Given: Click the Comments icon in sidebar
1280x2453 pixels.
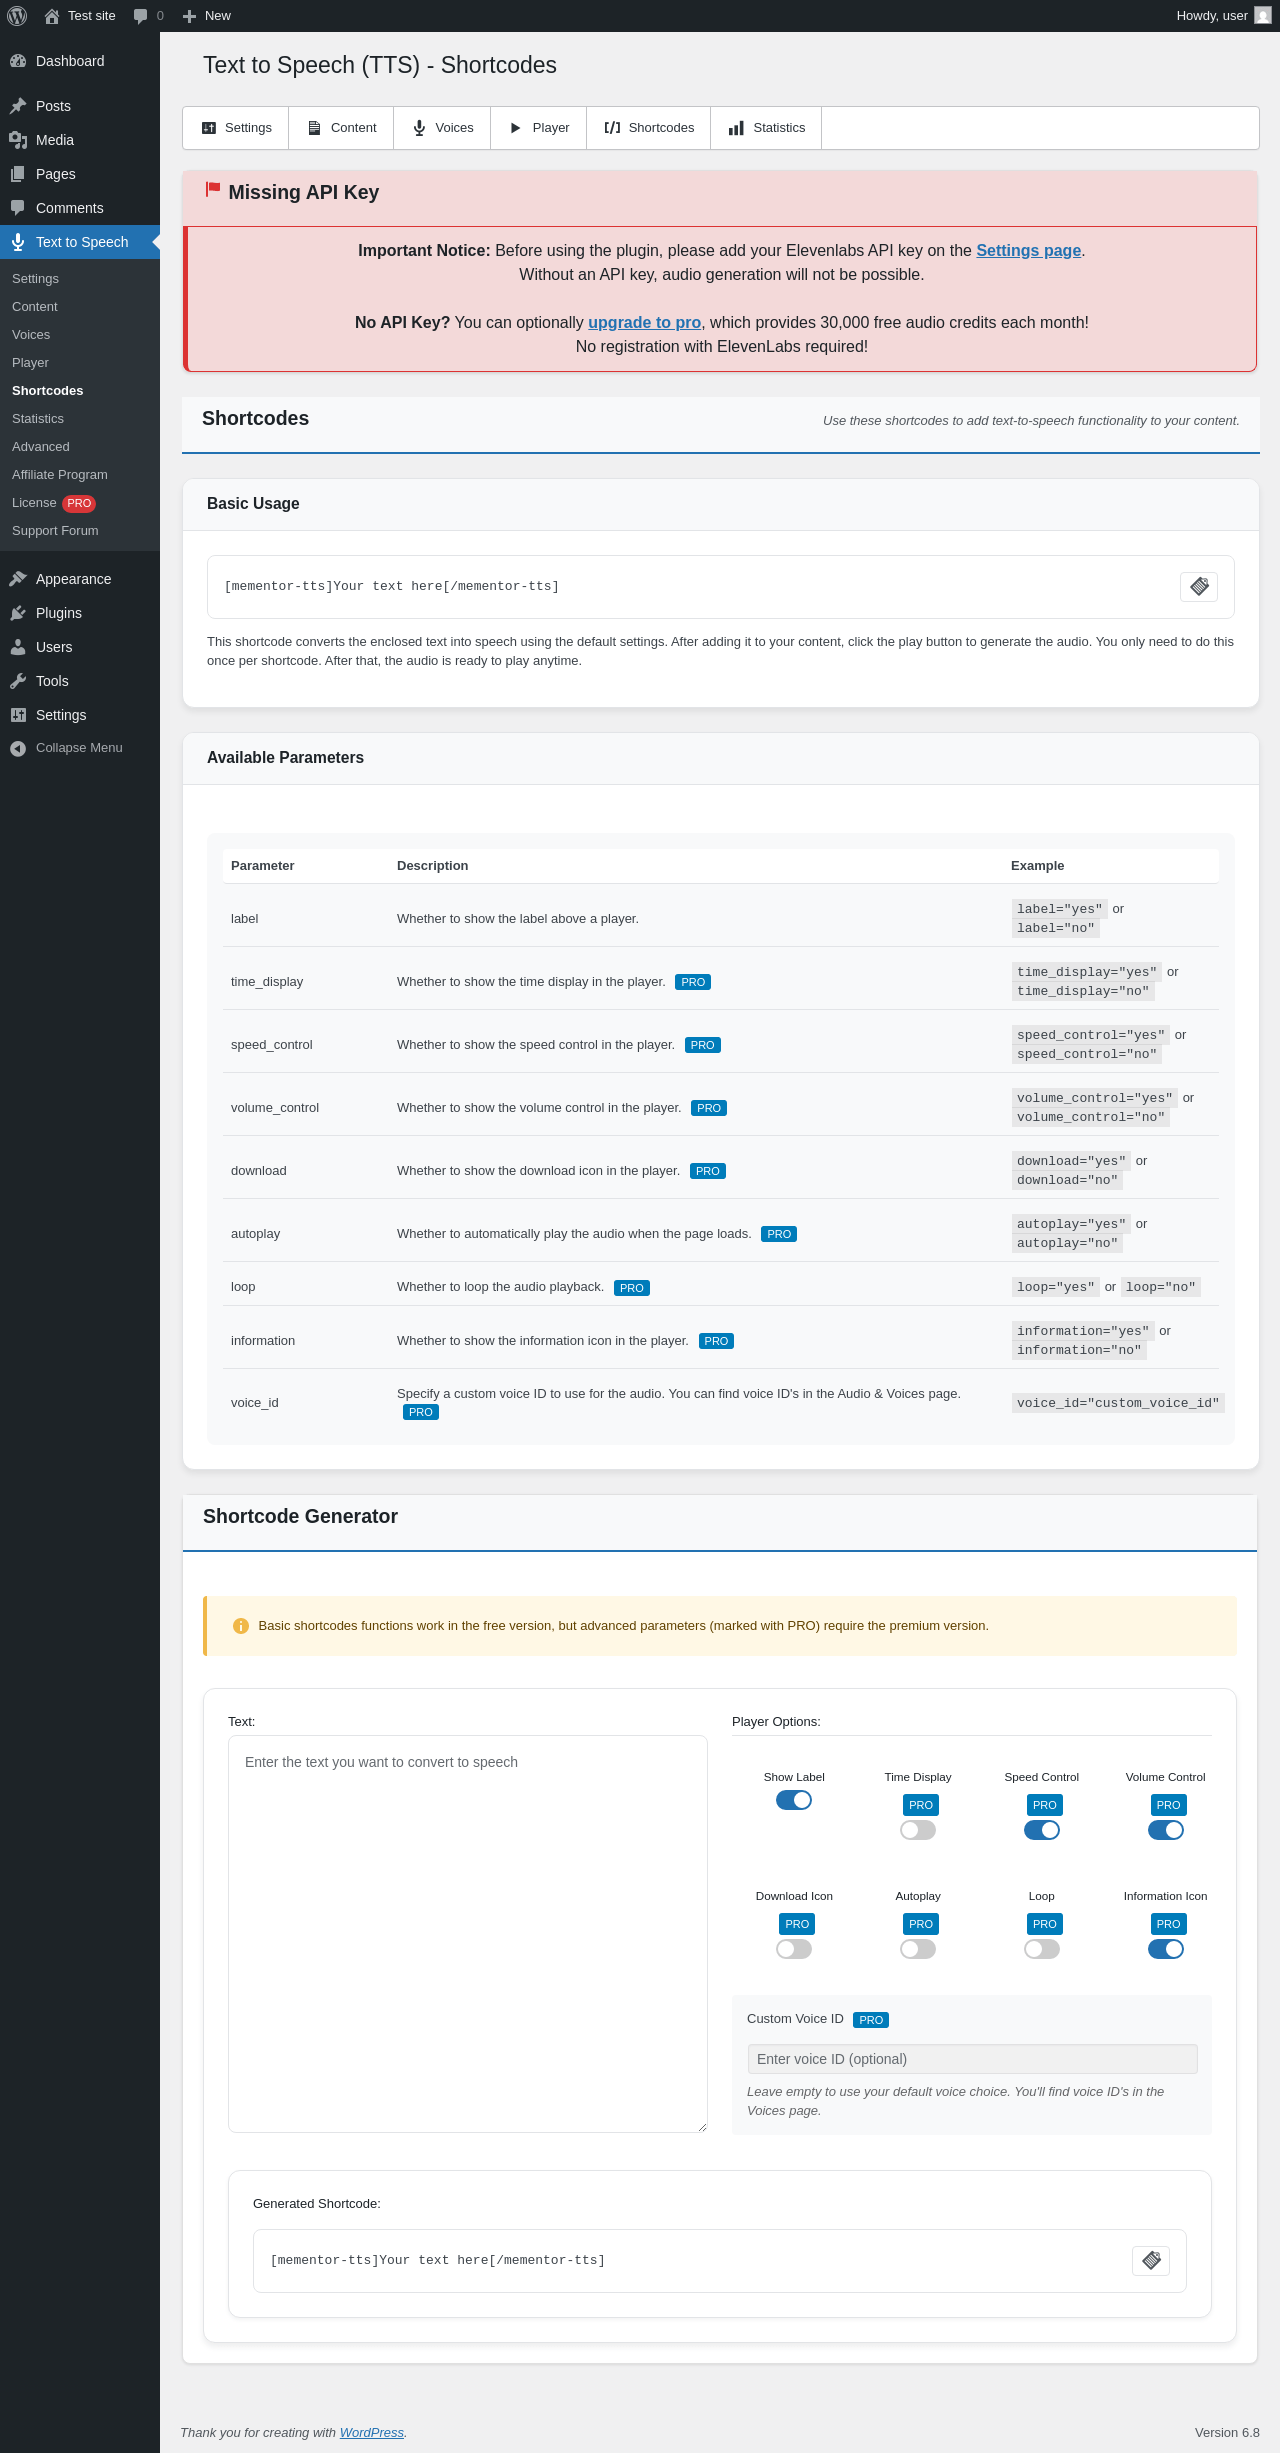Looking at the screenshot, I should [x=18, y=208].
